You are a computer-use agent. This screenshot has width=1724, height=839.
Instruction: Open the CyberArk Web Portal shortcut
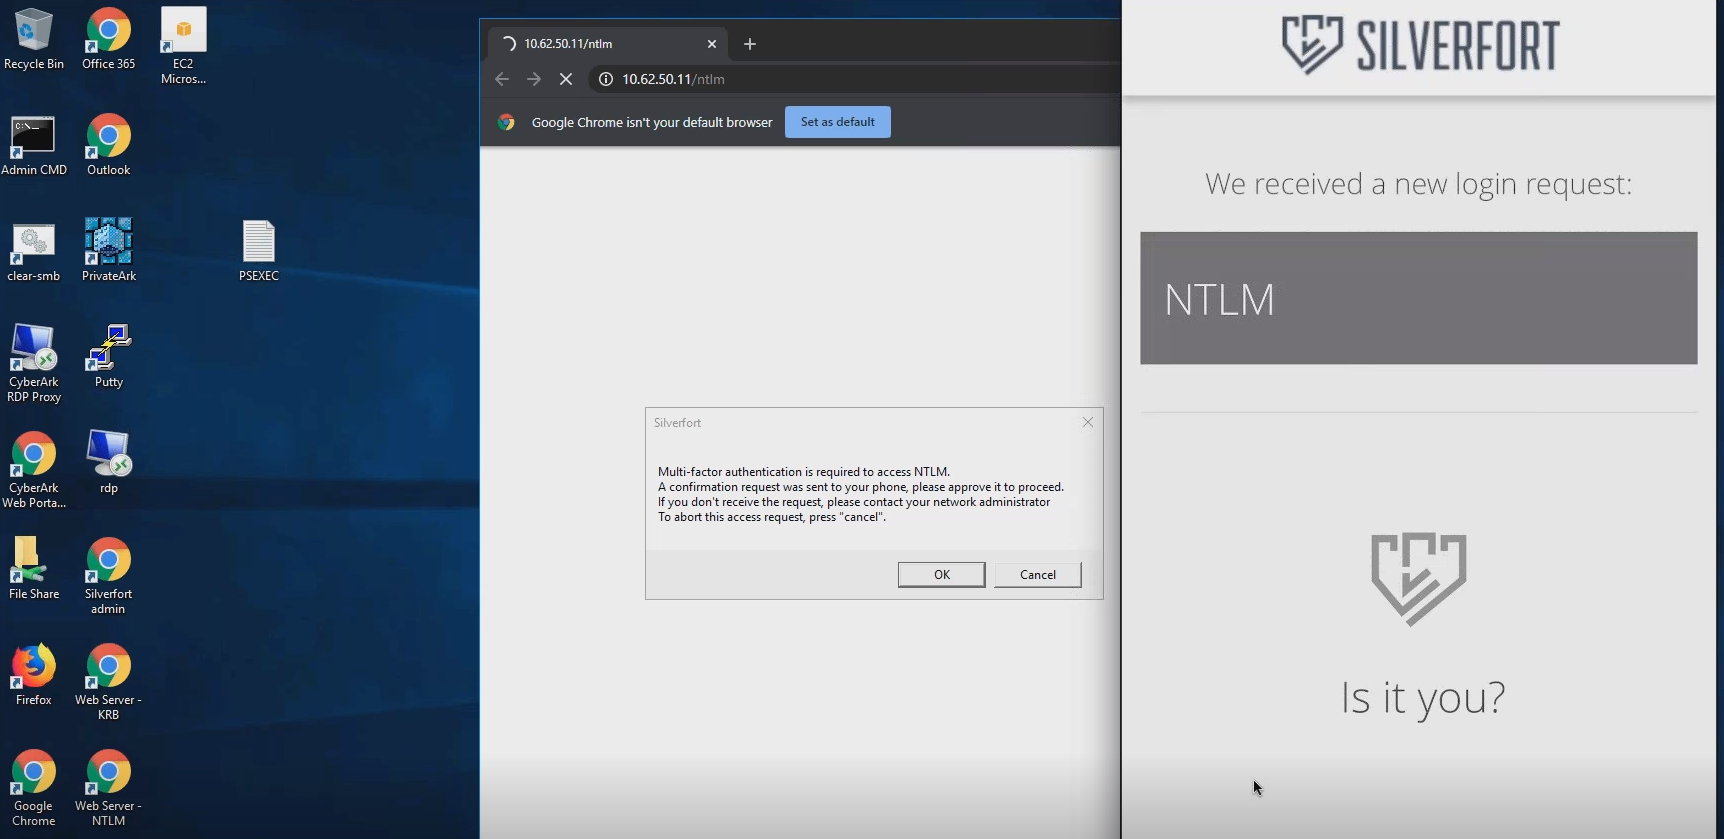point(34,470)
